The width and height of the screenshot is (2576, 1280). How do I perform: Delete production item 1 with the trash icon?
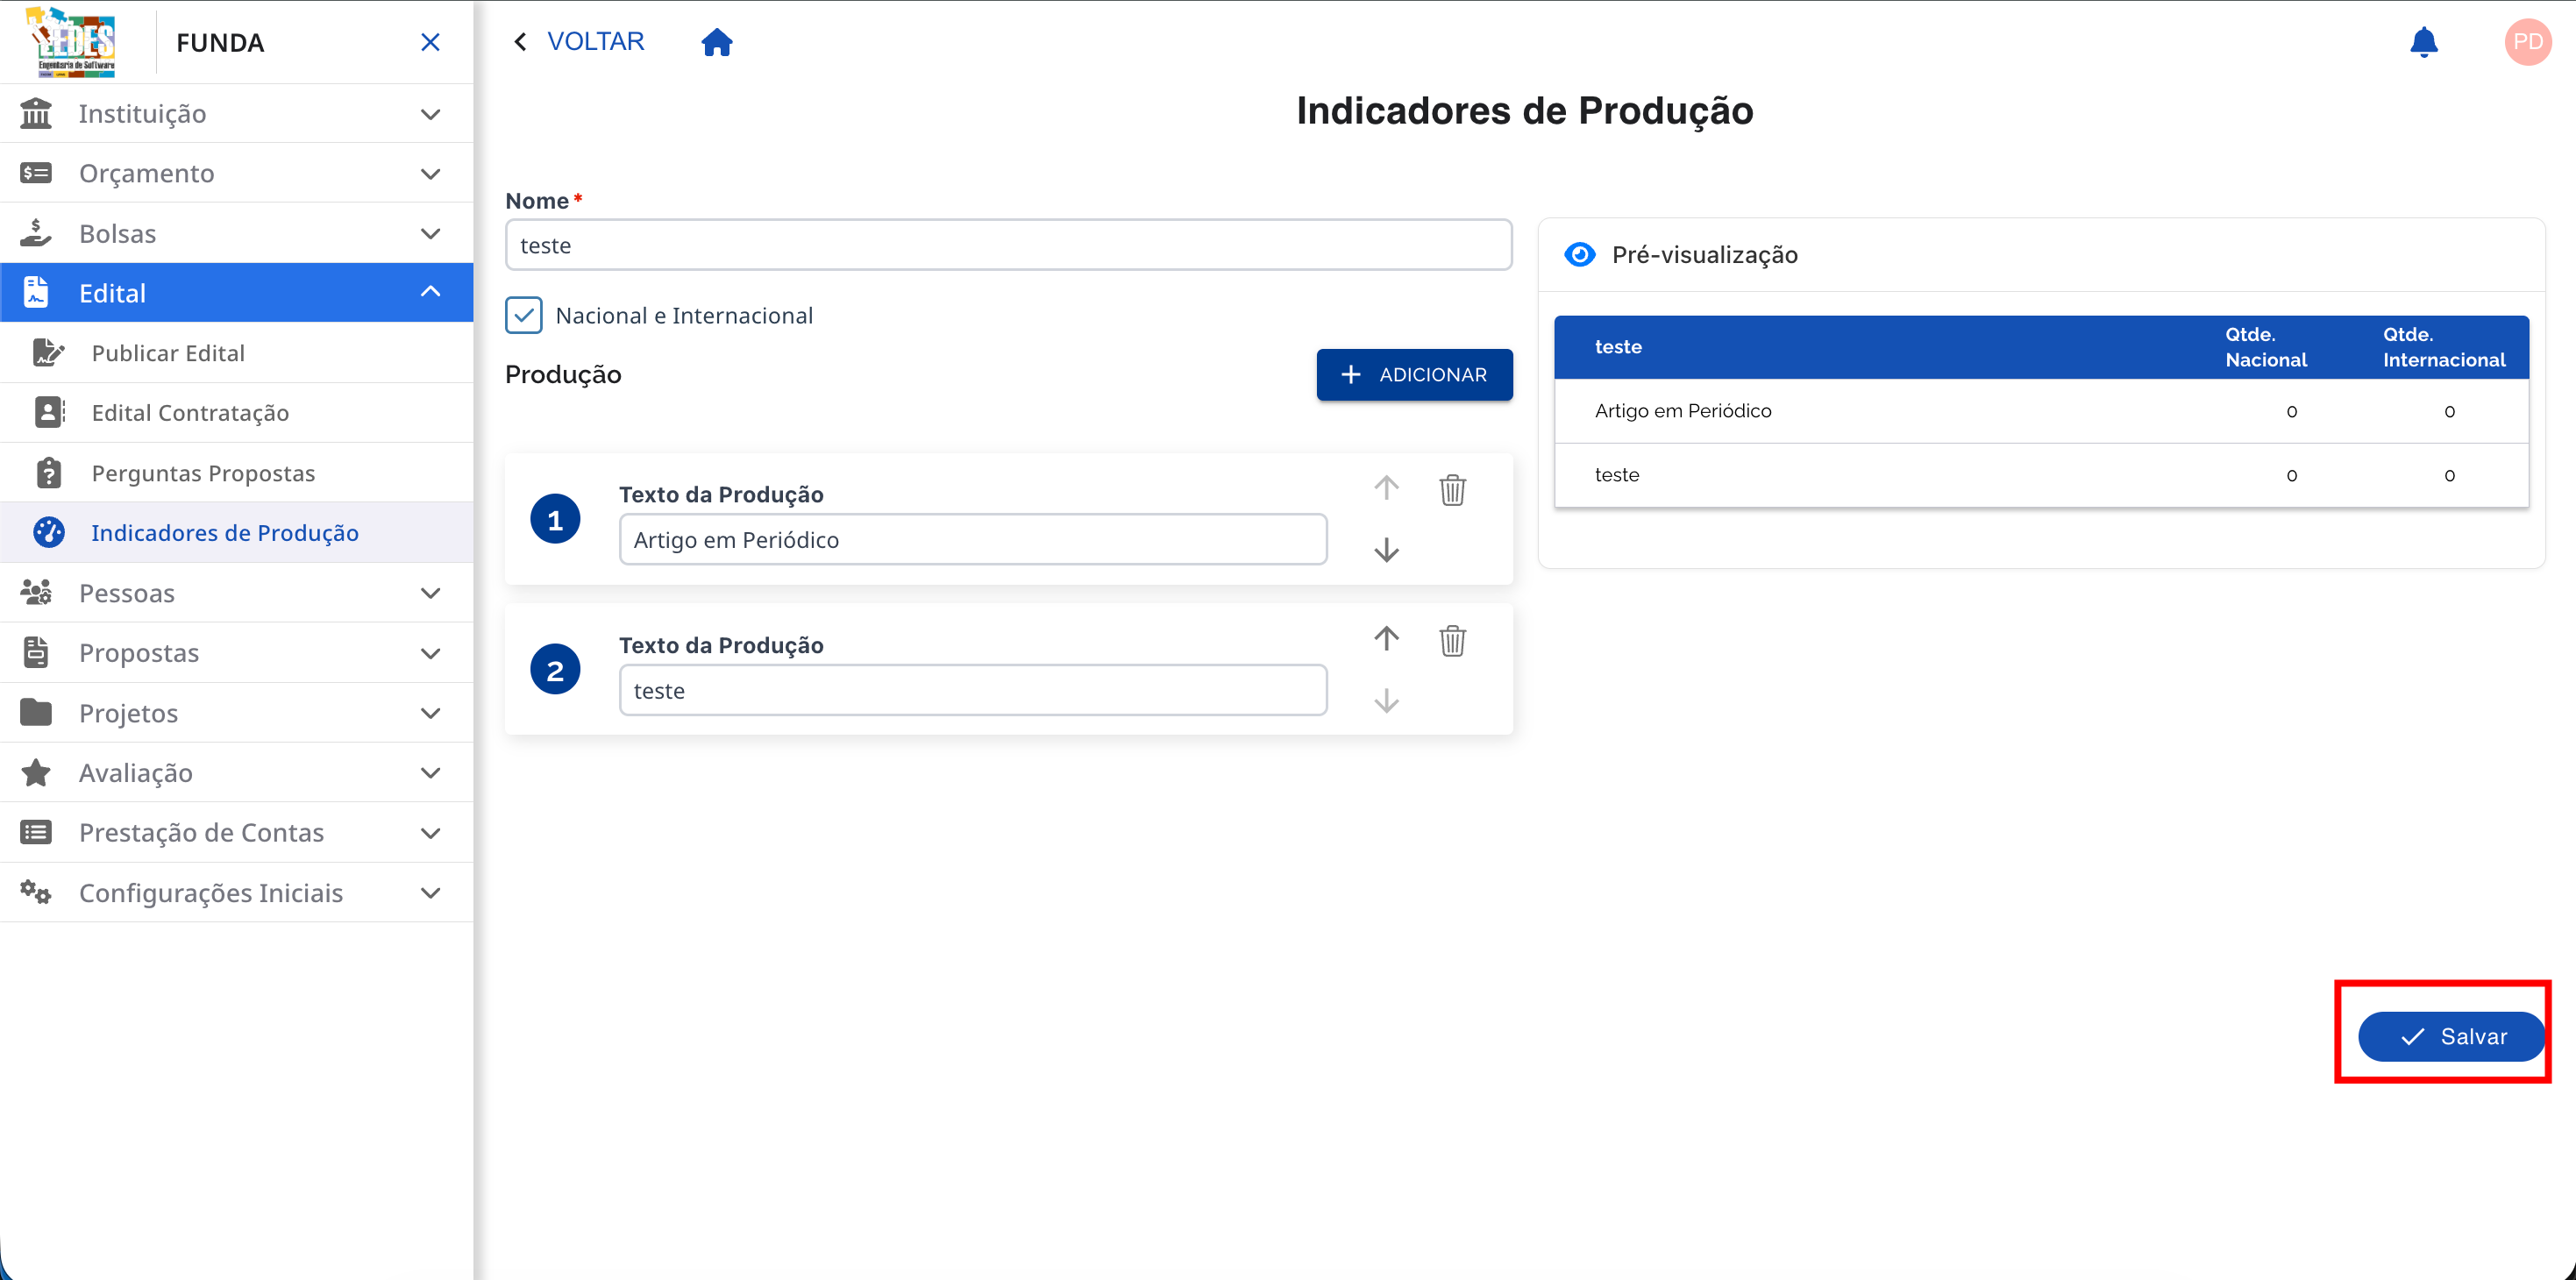pos(1452,490)
